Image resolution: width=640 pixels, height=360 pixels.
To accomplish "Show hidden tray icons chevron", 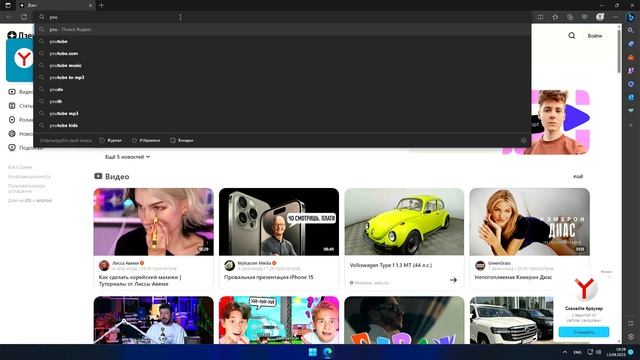I will pos(565,352).
